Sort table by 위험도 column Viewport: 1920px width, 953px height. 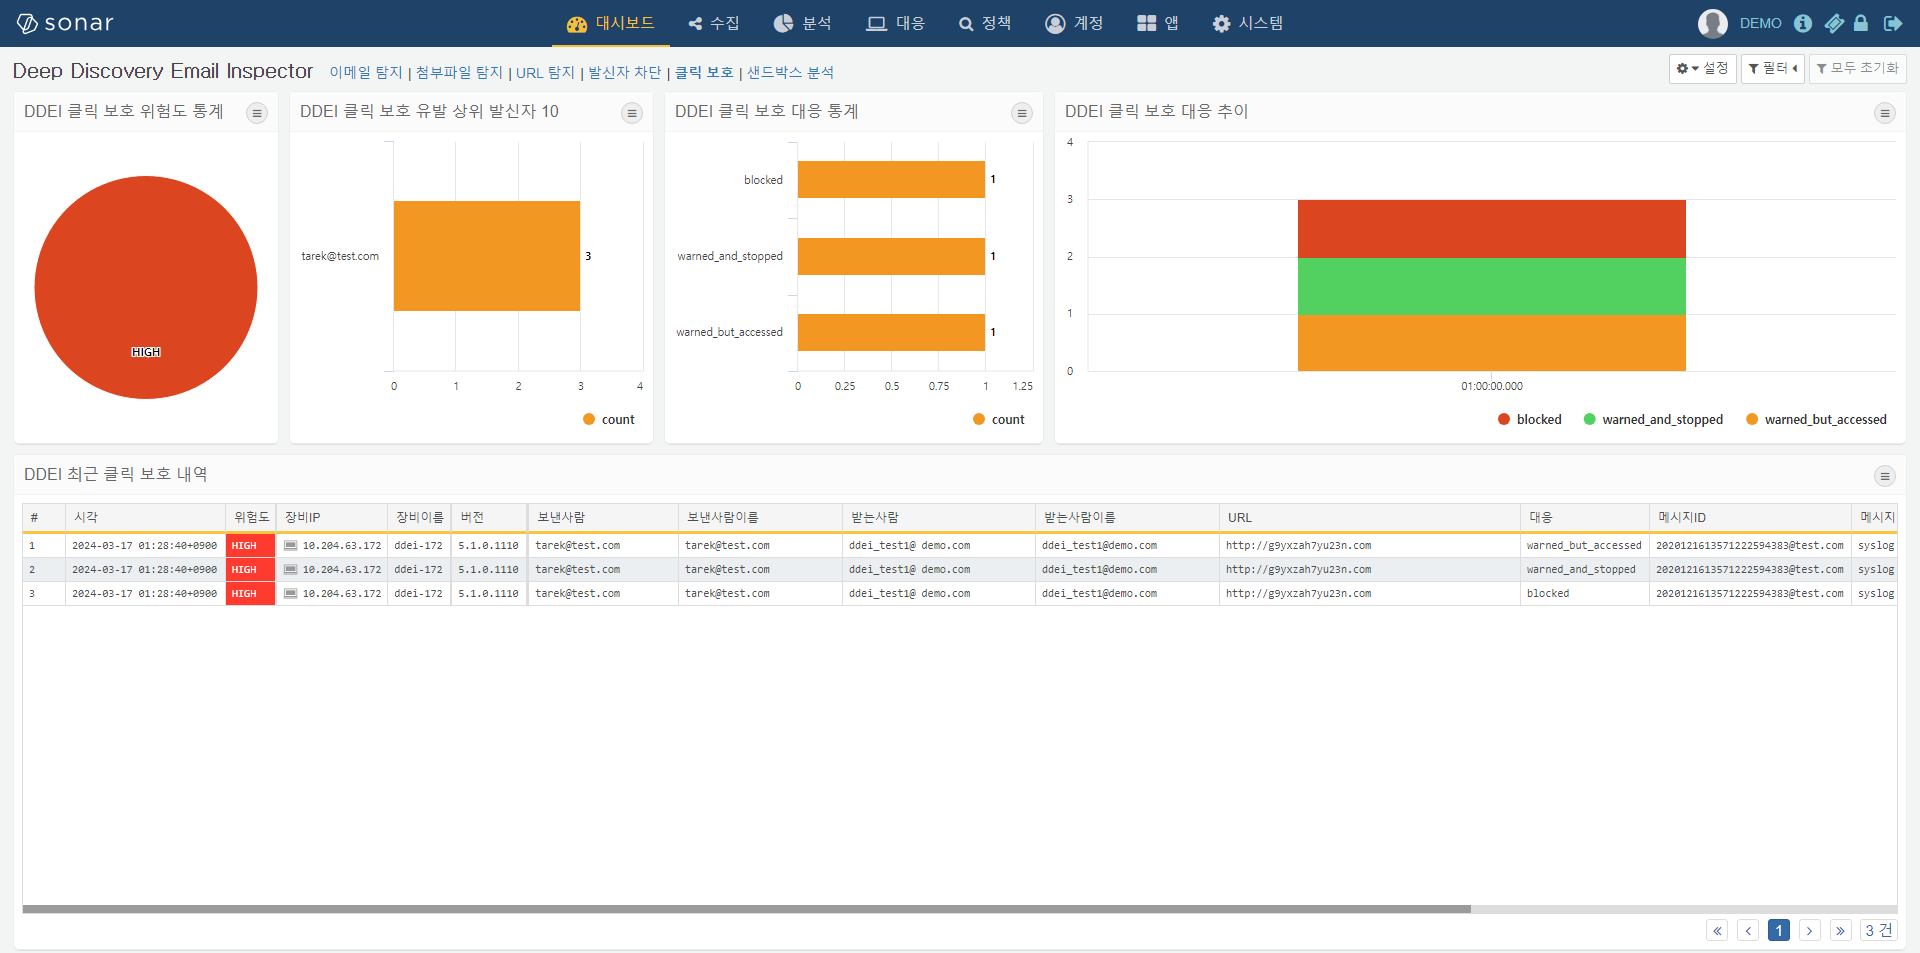tap(251, 517)
